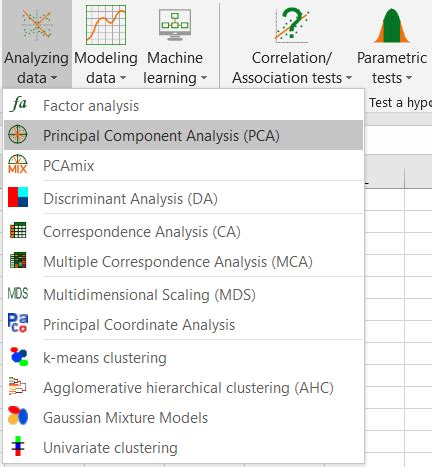Click the Correspondence Analysis grid icon
Viewport: 432px width, 467px height.
[x=18, y=230]
